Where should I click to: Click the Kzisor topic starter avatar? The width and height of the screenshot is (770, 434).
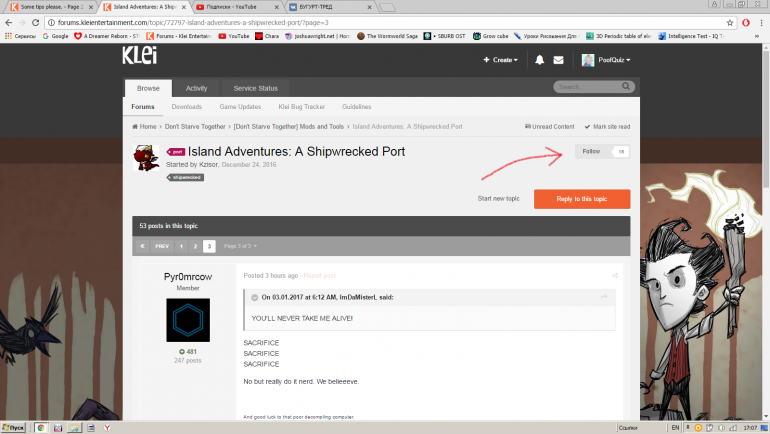146,158
